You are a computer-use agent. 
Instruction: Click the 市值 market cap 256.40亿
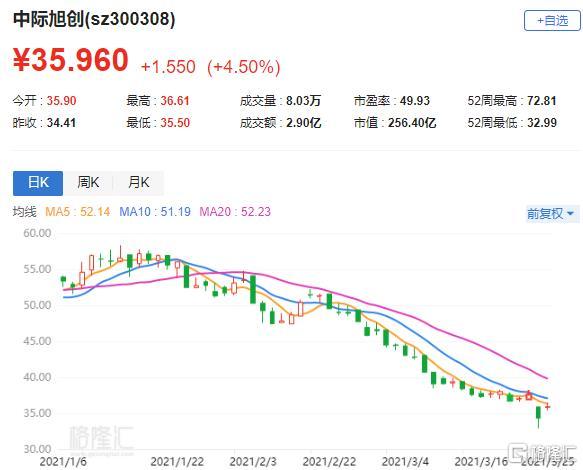[x=412, y=123]
